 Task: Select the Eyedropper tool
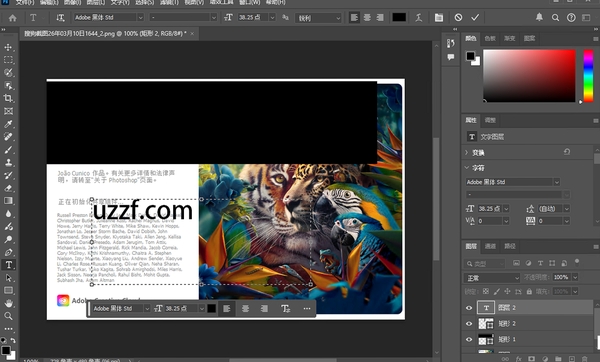click(x=8, y=124)
